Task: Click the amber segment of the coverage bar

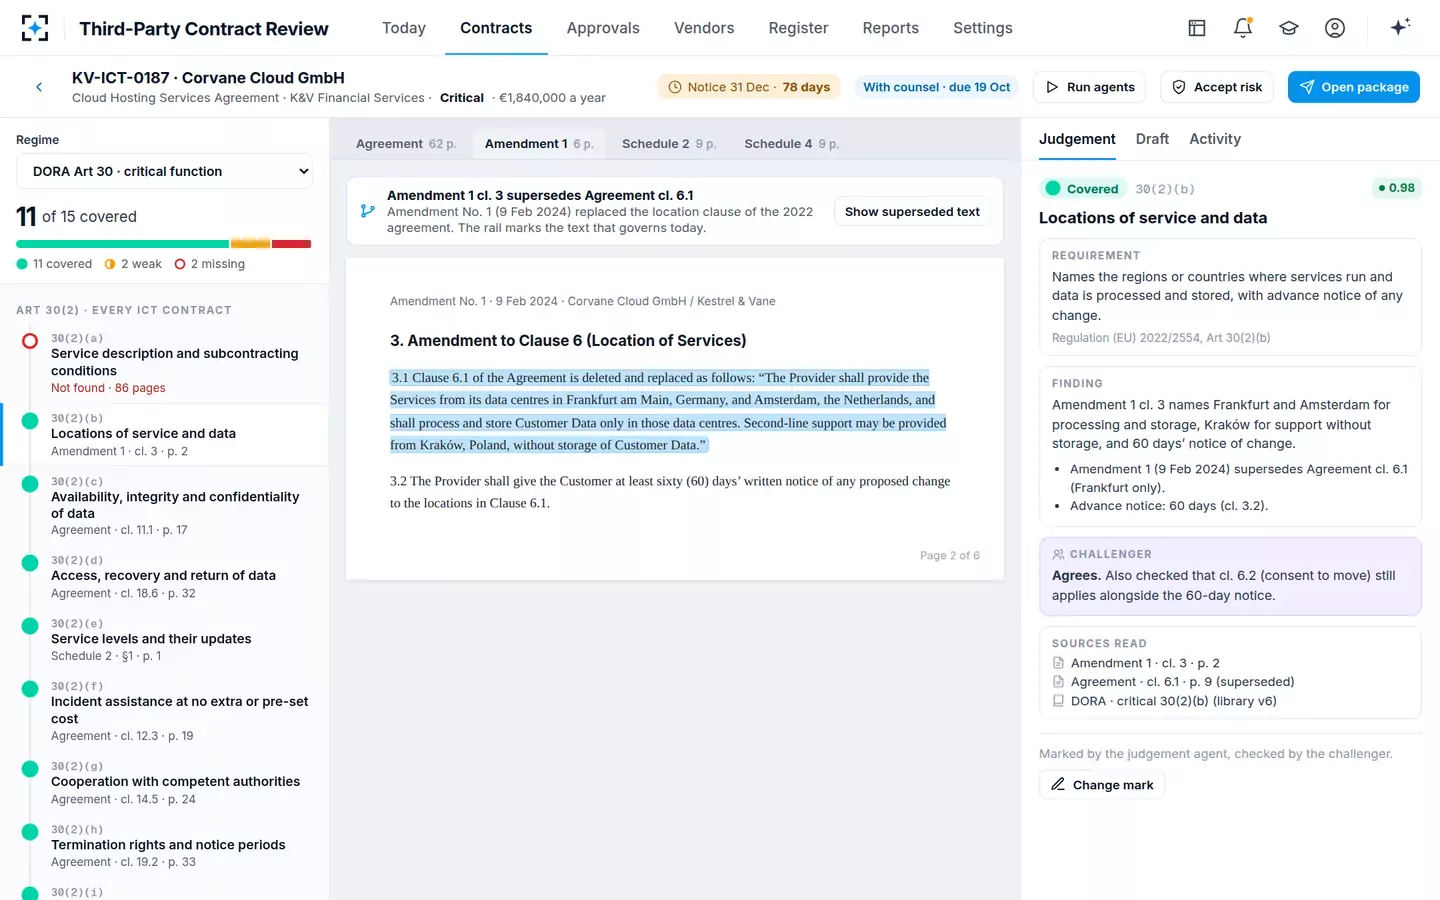Action: (250, 244)
